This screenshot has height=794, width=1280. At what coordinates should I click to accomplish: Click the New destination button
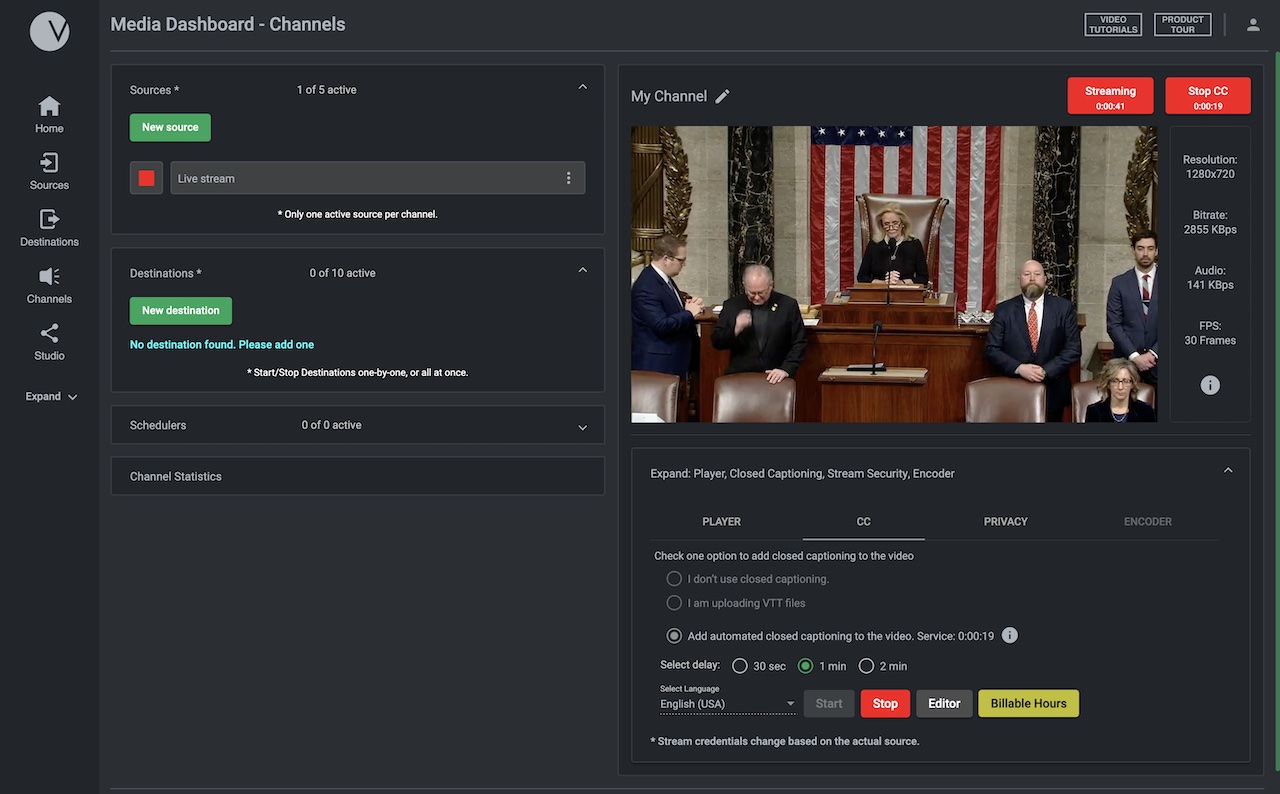tap(180, 310)
